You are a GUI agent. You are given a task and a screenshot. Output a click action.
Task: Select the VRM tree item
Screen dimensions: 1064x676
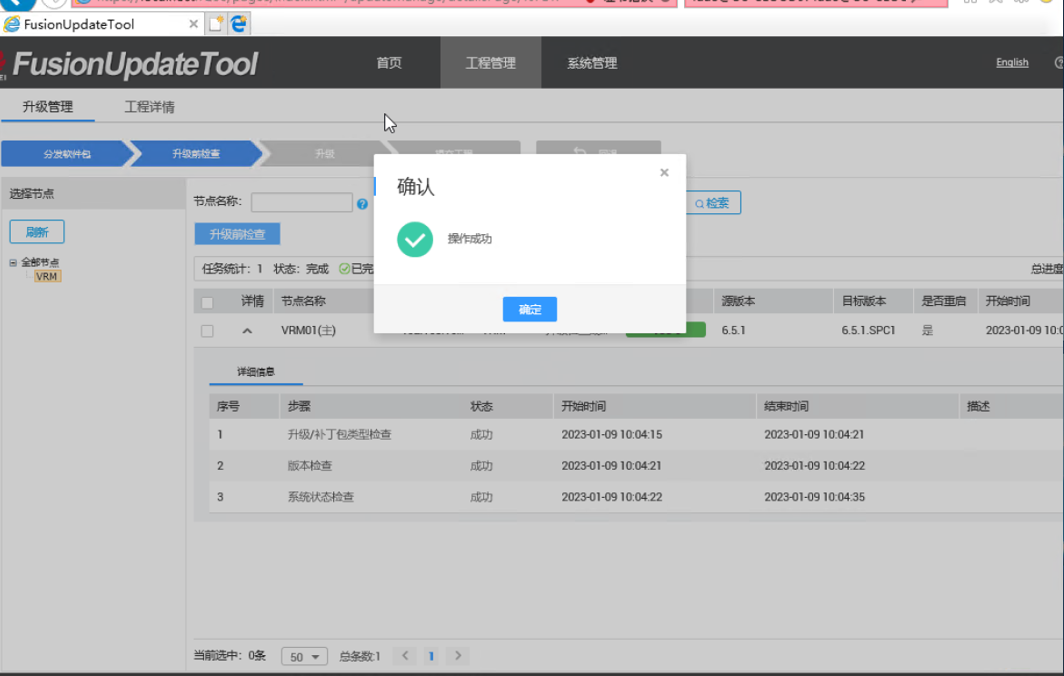47,276
